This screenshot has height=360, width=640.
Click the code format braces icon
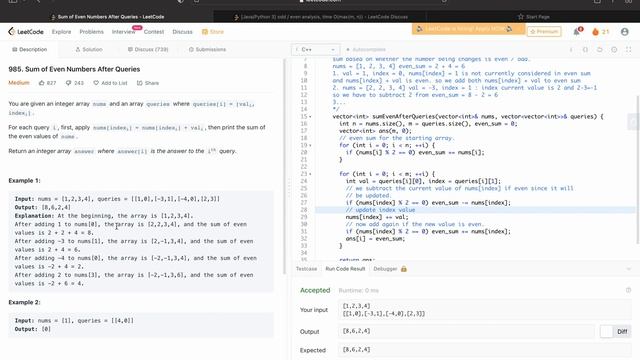[585, 49]
